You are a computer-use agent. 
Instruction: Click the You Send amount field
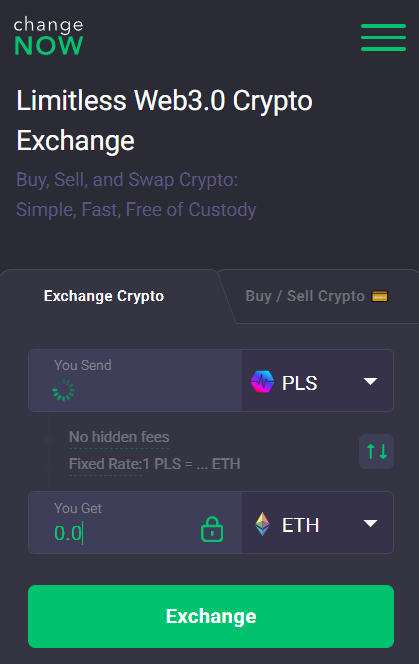pos(135,380)
